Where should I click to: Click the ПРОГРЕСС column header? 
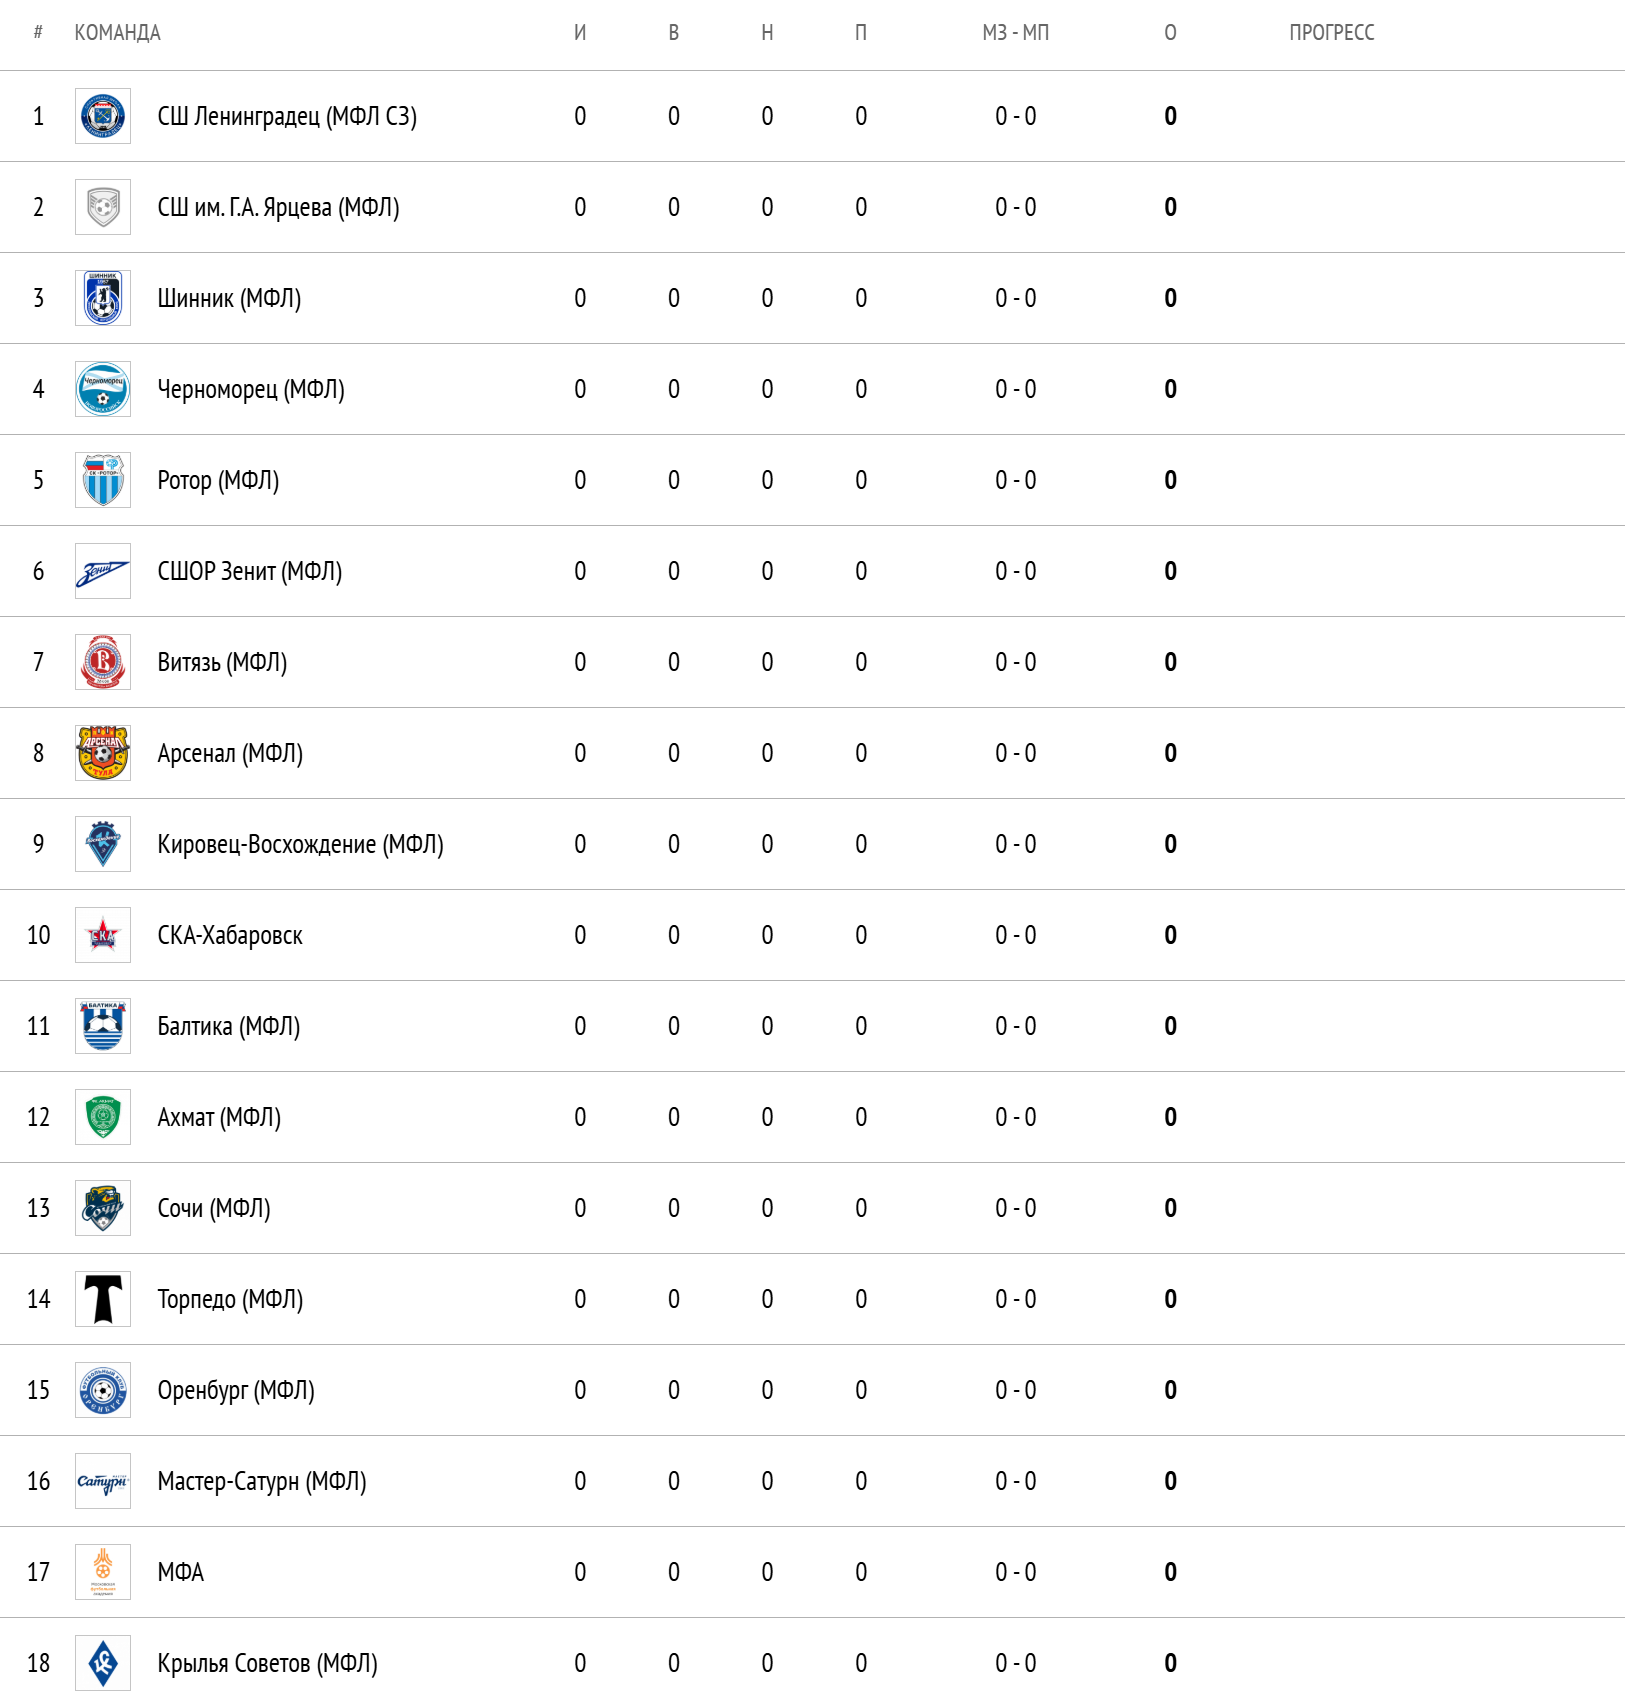pyautogui.click(x=1331, y=33)
